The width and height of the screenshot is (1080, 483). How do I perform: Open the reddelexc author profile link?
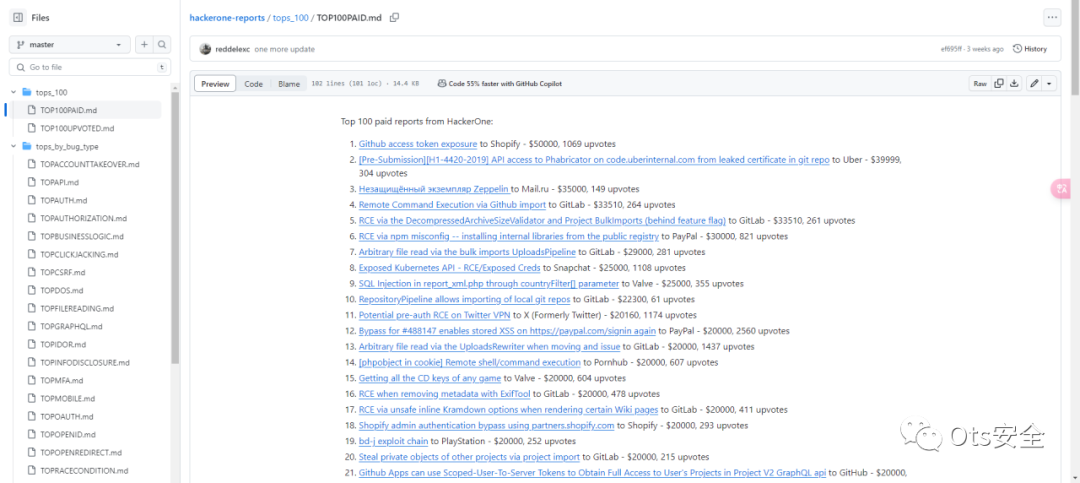[x=233, y=50]
